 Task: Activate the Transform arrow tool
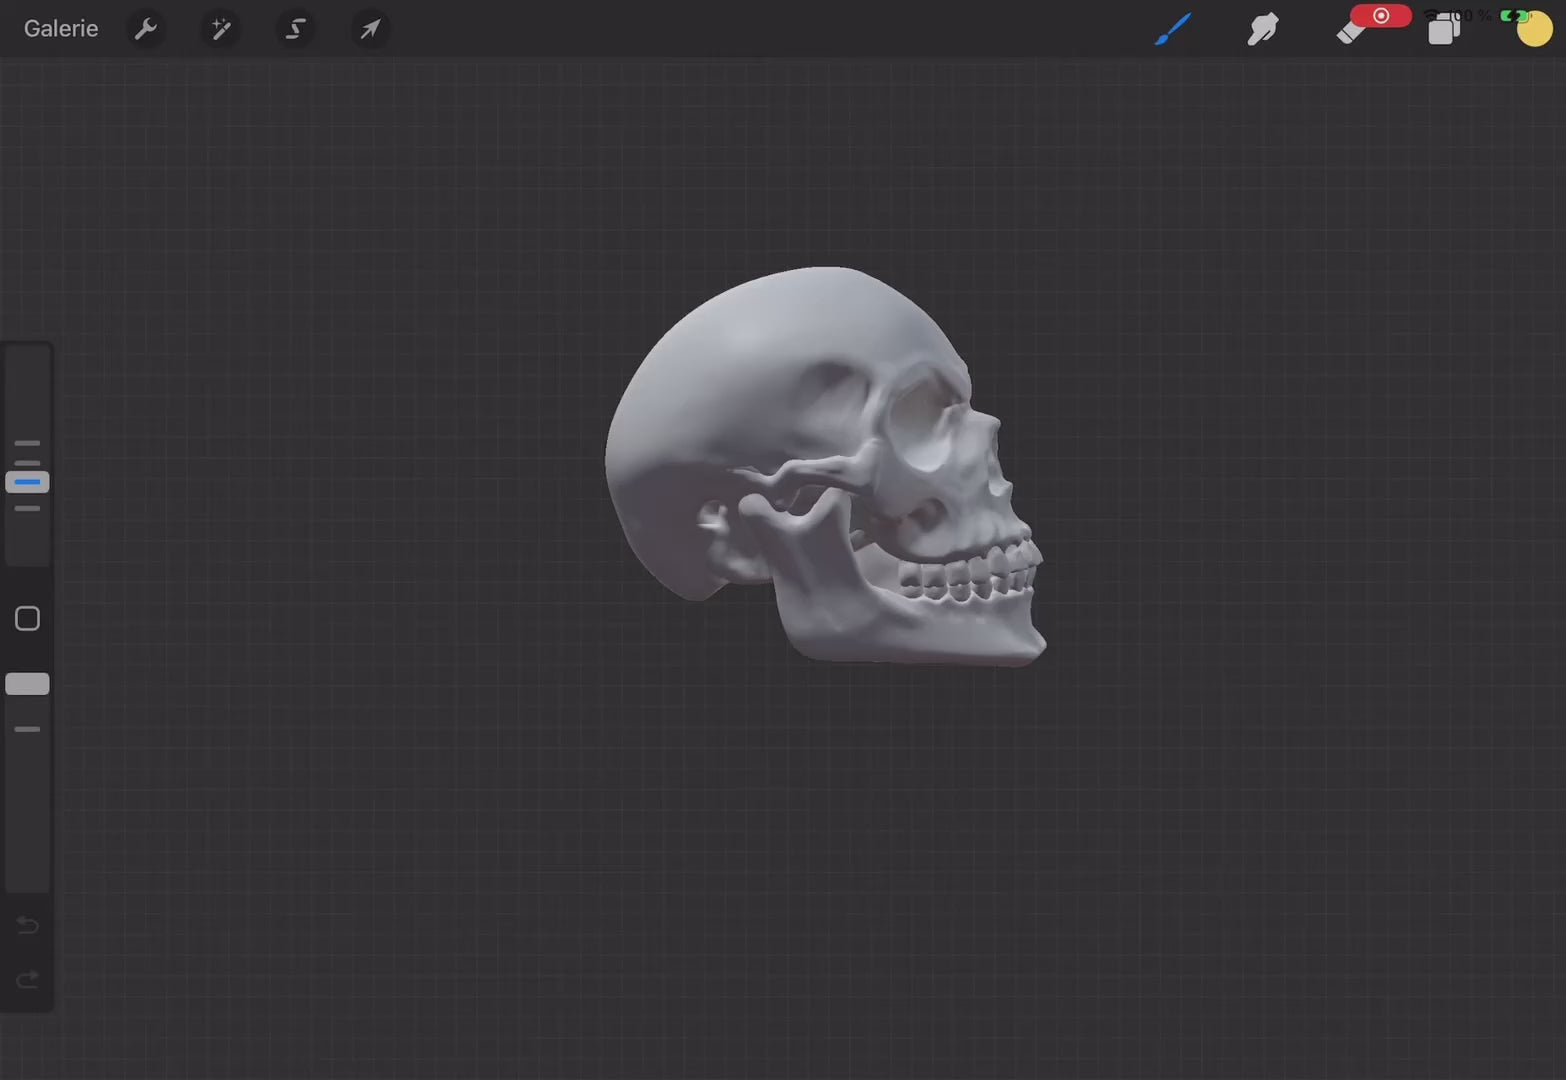click(370, 29)
